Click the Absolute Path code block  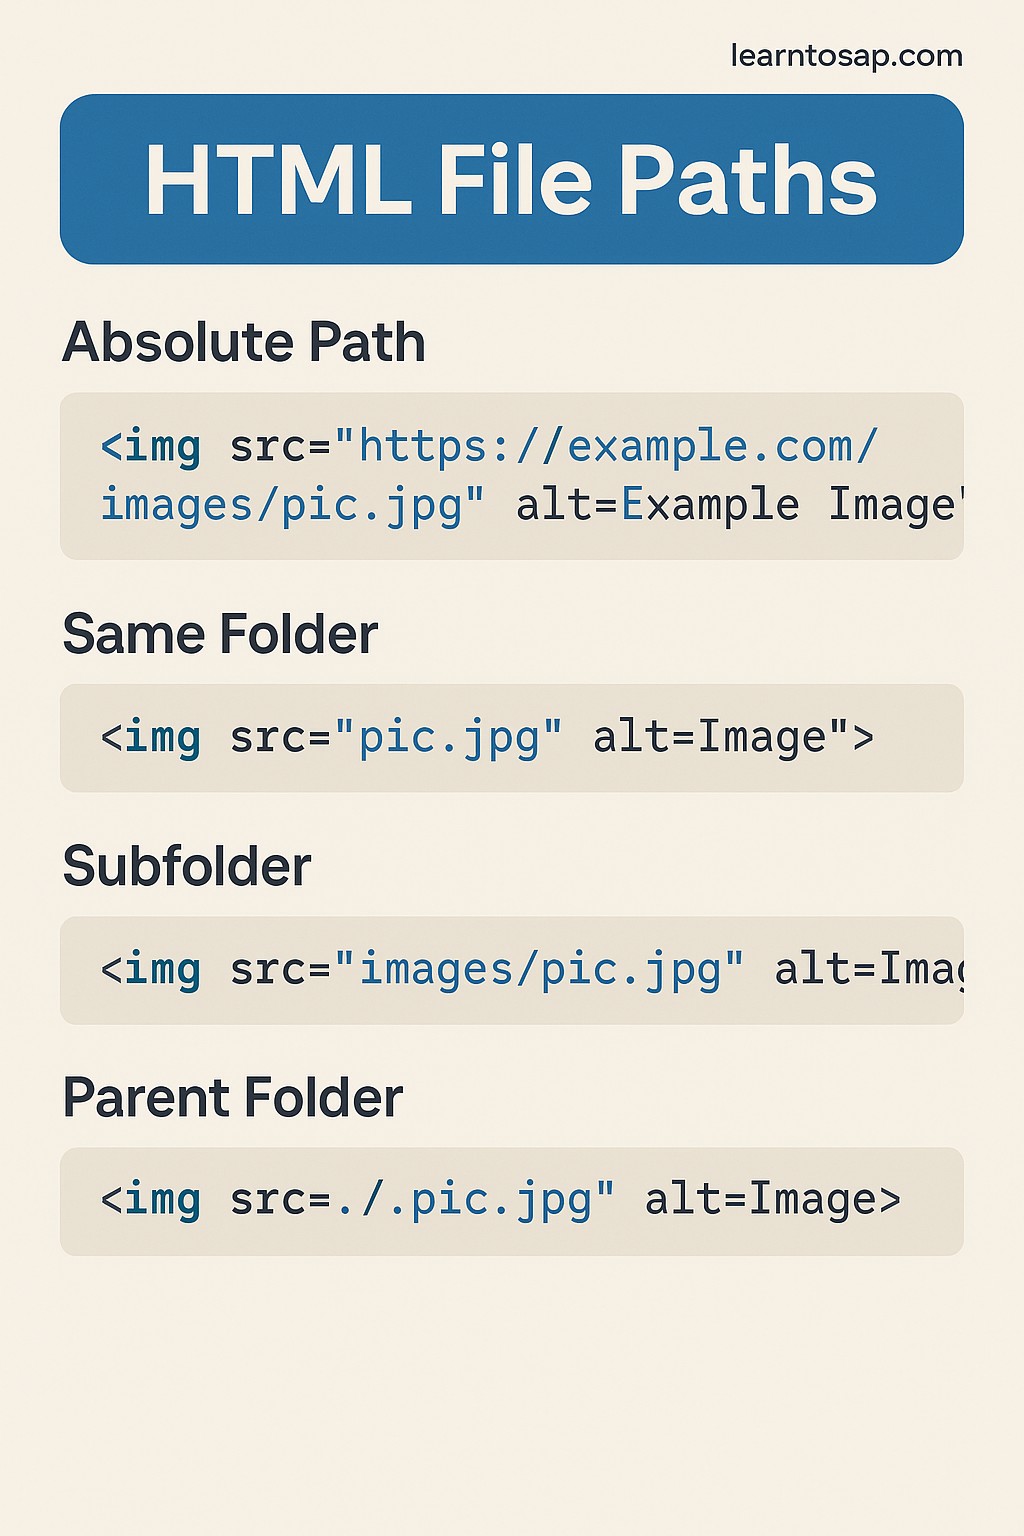tap(512, 476)
